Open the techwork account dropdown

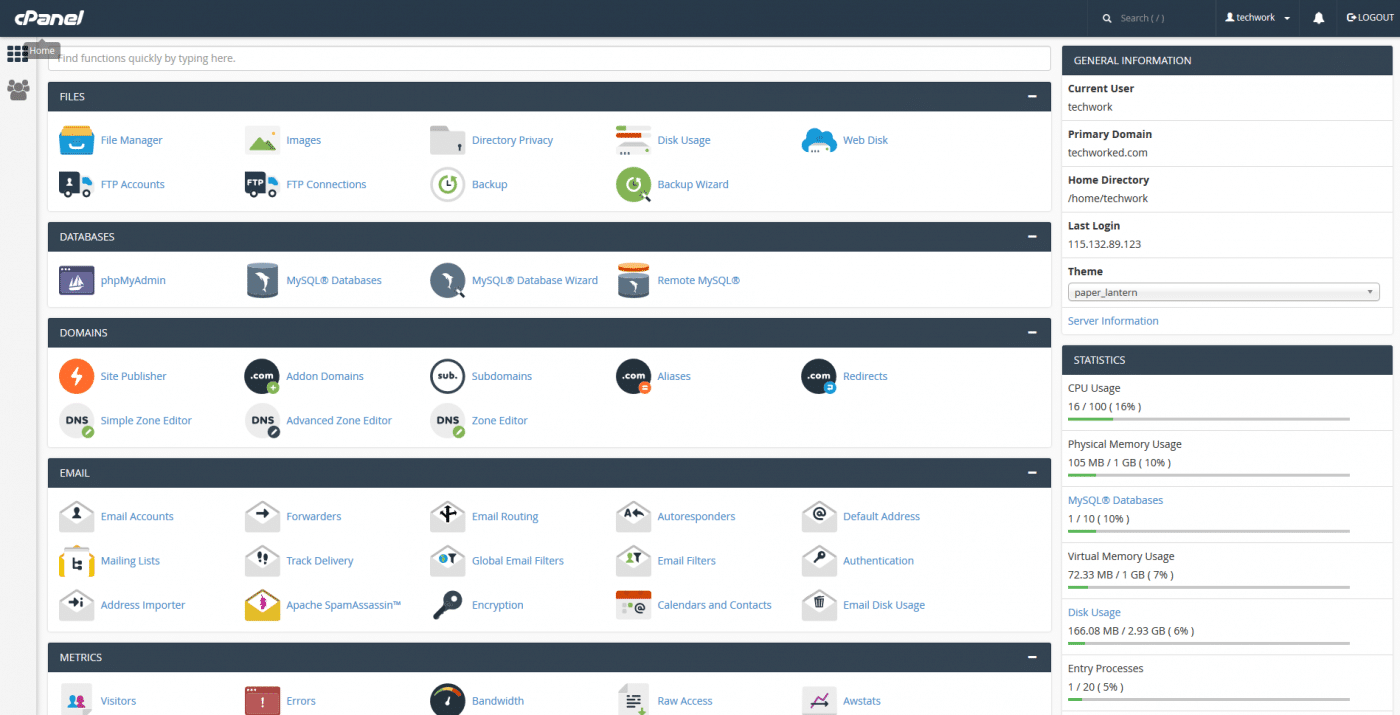click(1256, 17)
